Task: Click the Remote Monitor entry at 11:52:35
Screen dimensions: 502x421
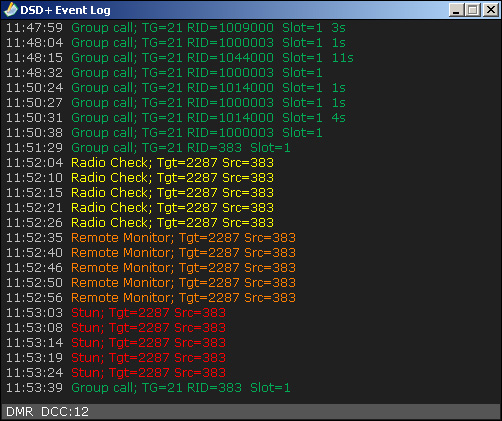Action: pos(151,238)
